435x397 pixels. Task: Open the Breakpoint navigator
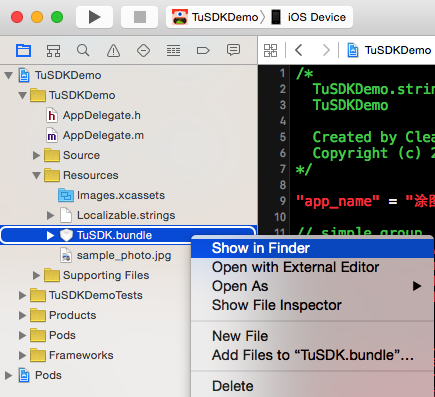click(x=203, y=51)
